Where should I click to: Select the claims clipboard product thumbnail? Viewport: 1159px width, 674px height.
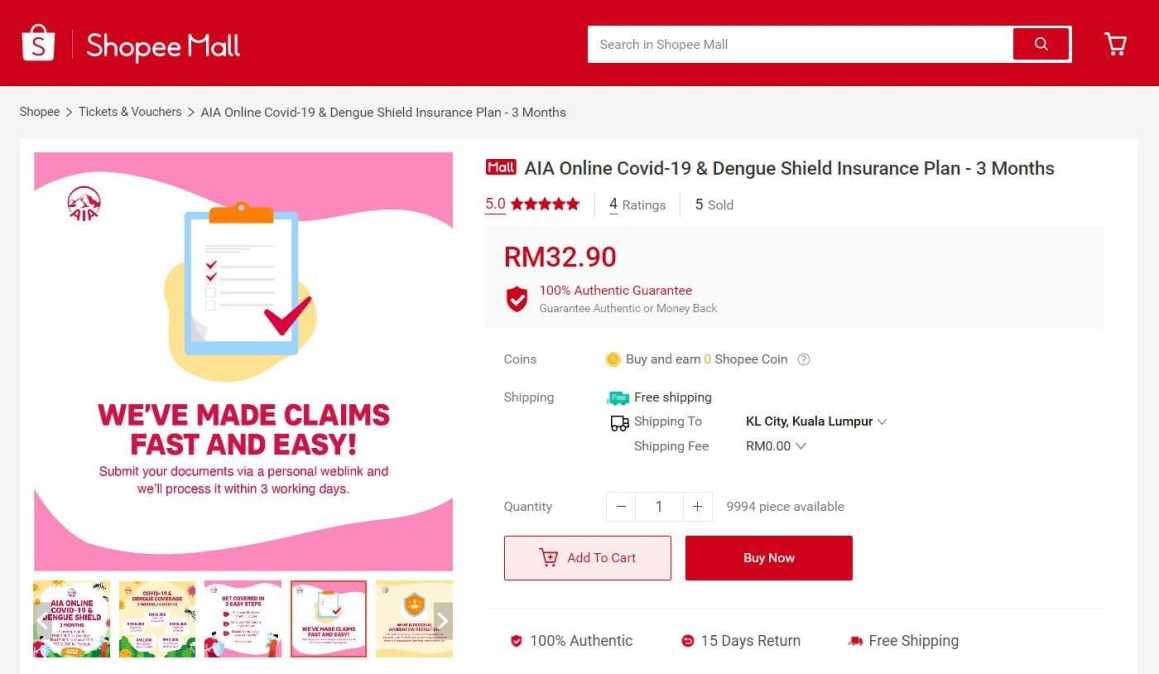(328, 618)
